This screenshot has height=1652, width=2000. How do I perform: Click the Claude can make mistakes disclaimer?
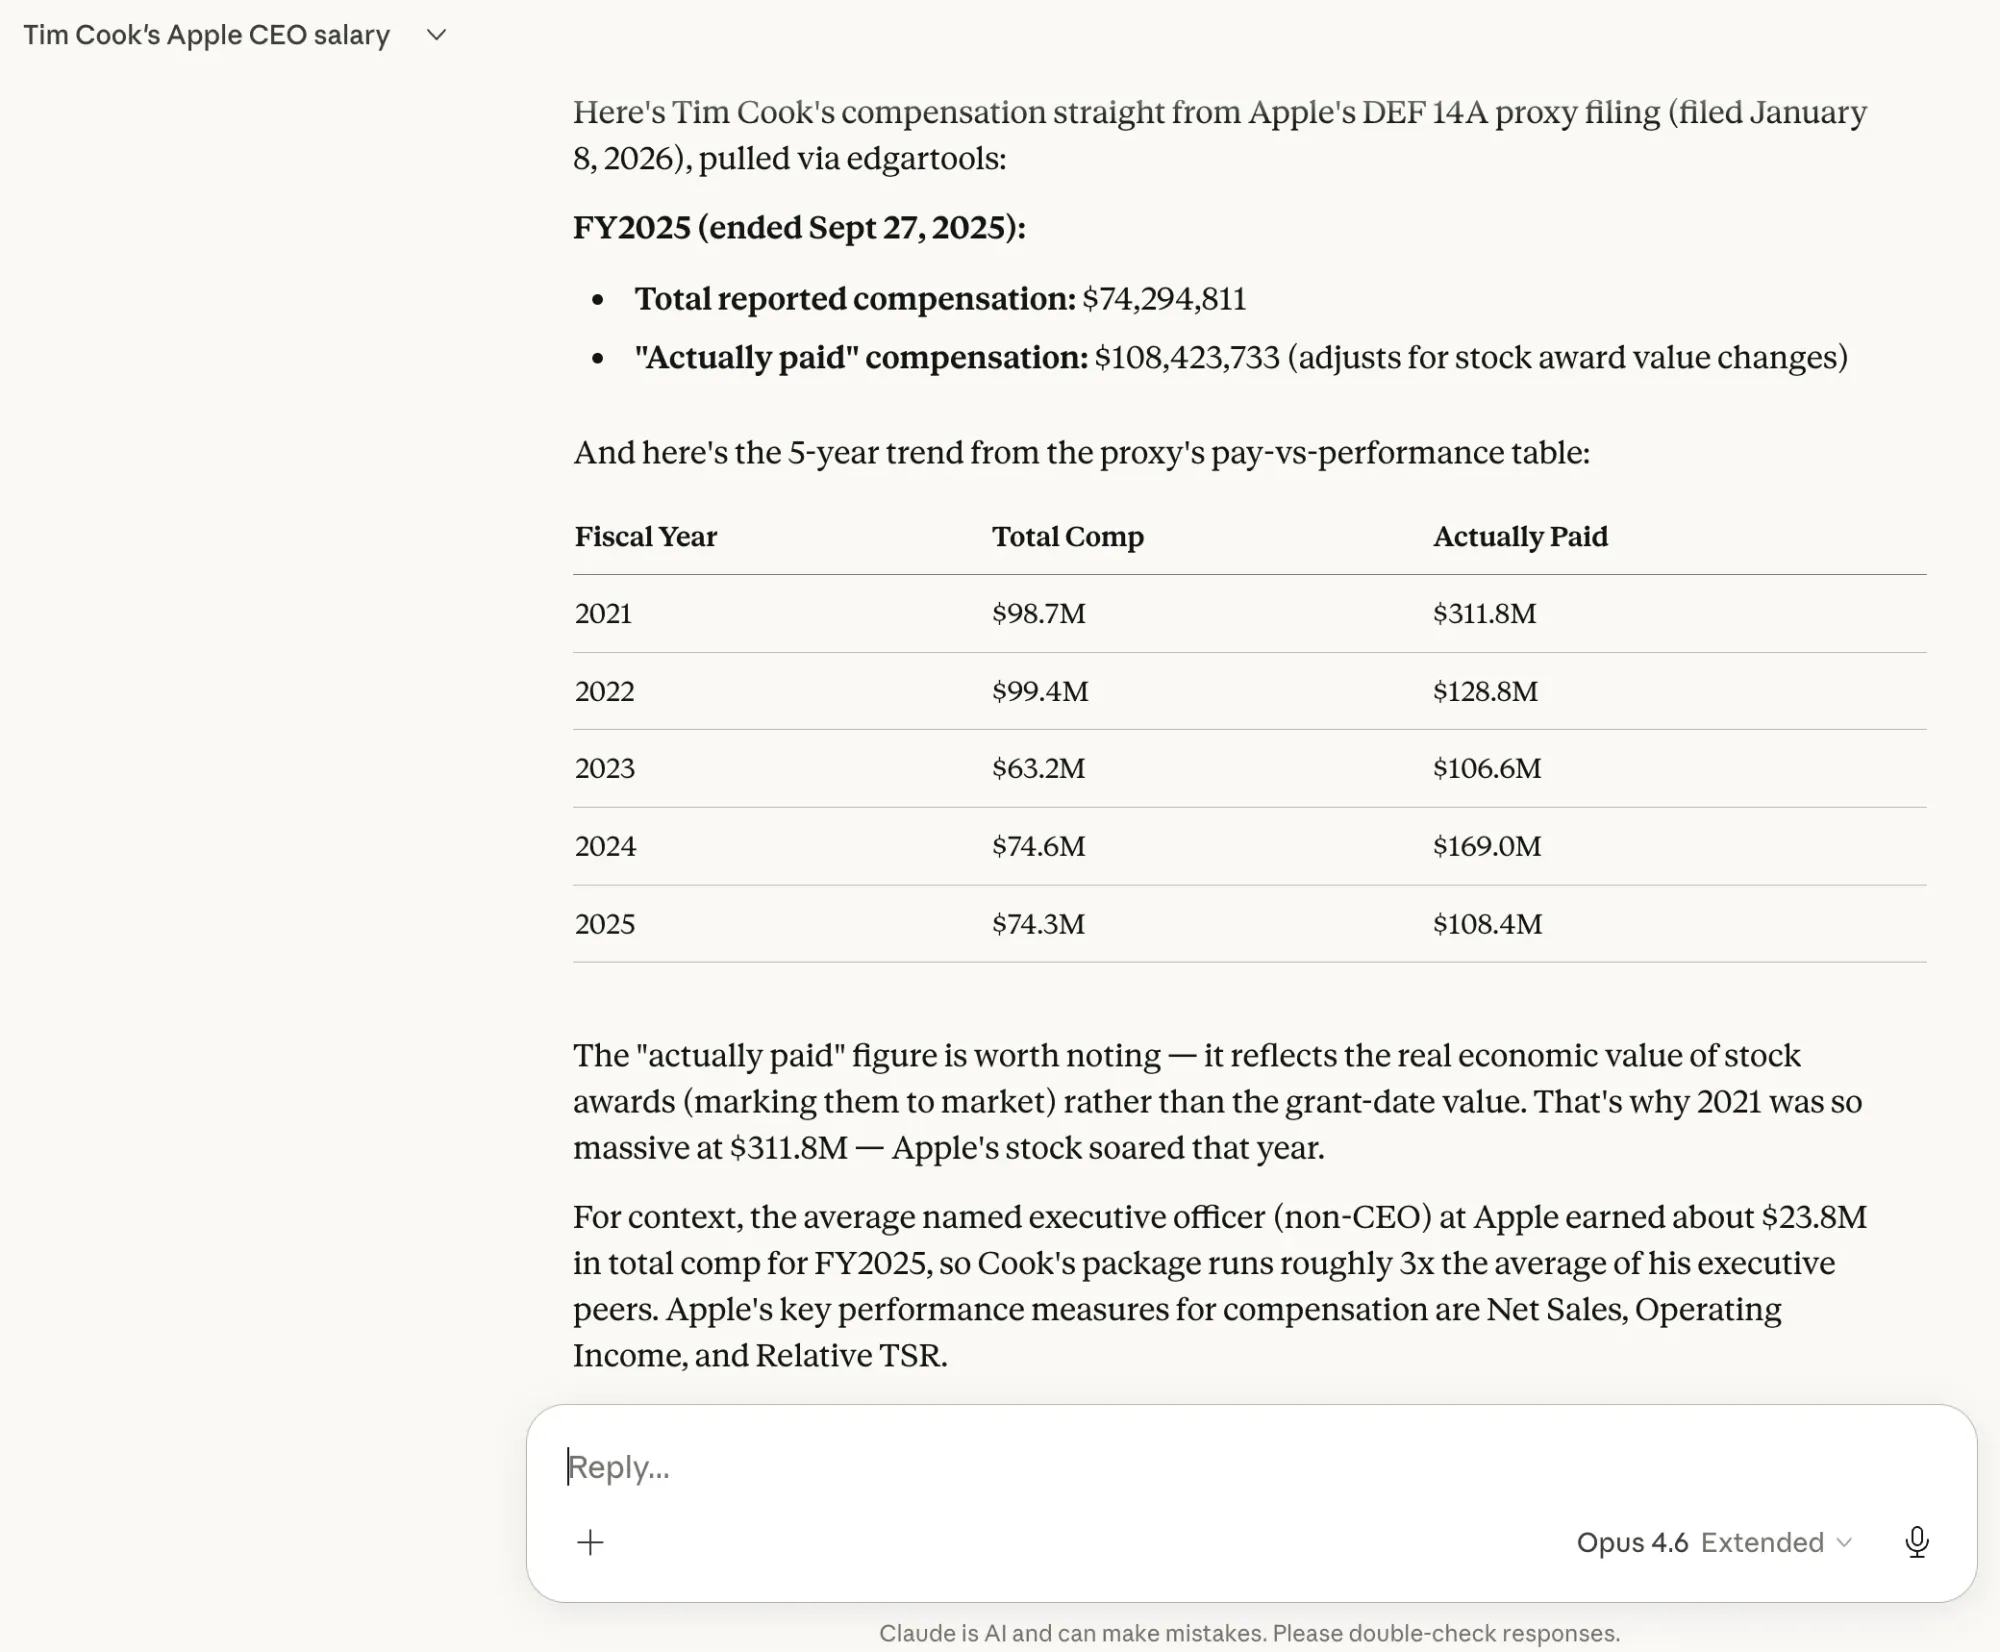point(1249,1633)
